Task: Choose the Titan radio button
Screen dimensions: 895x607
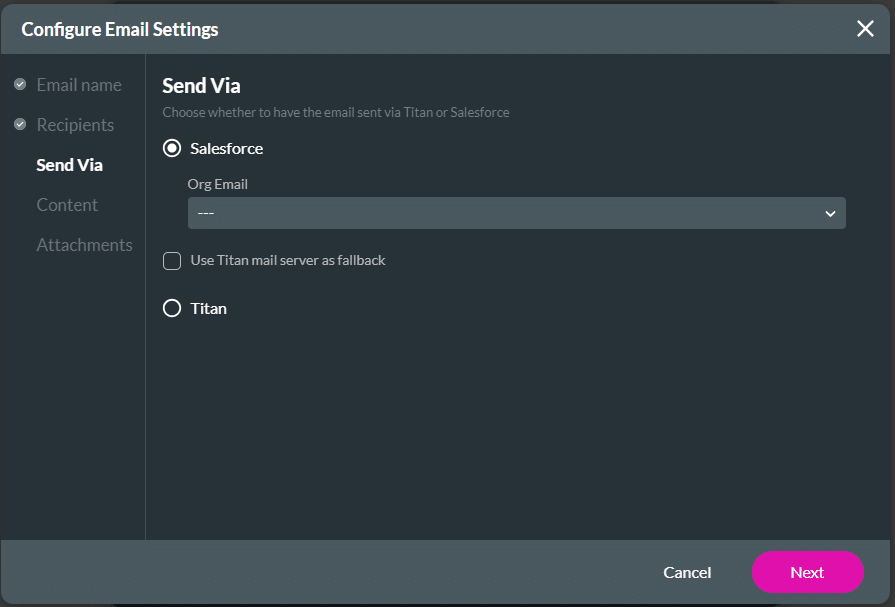Action: pos(172,309)
